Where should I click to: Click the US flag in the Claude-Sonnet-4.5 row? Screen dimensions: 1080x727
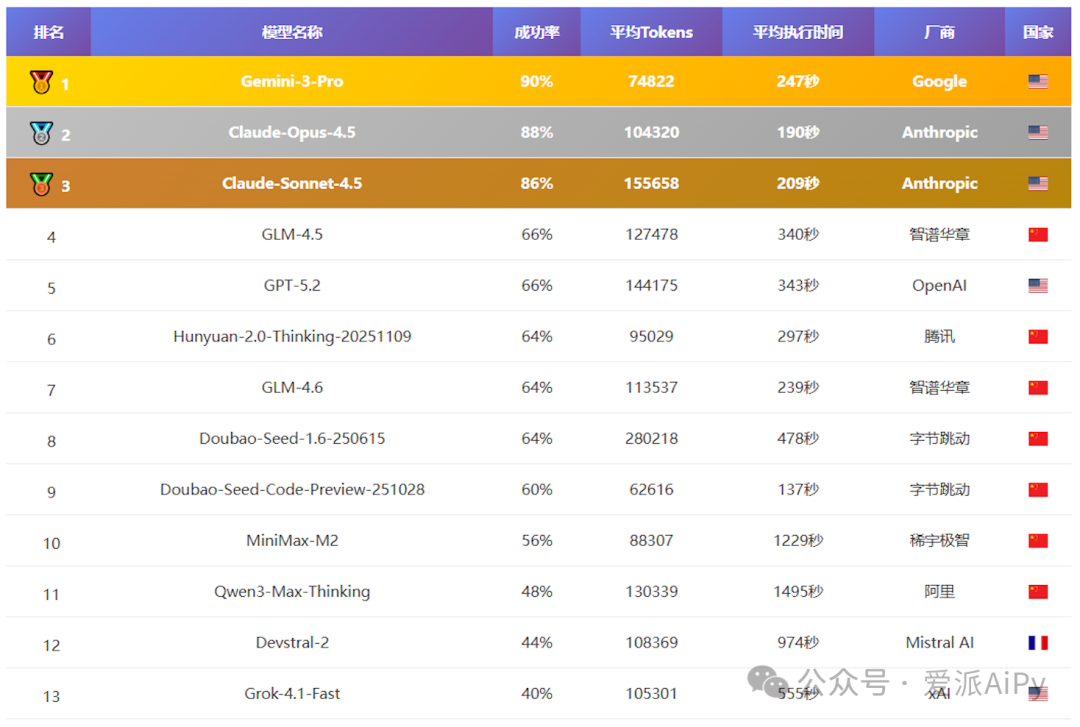1038,183
